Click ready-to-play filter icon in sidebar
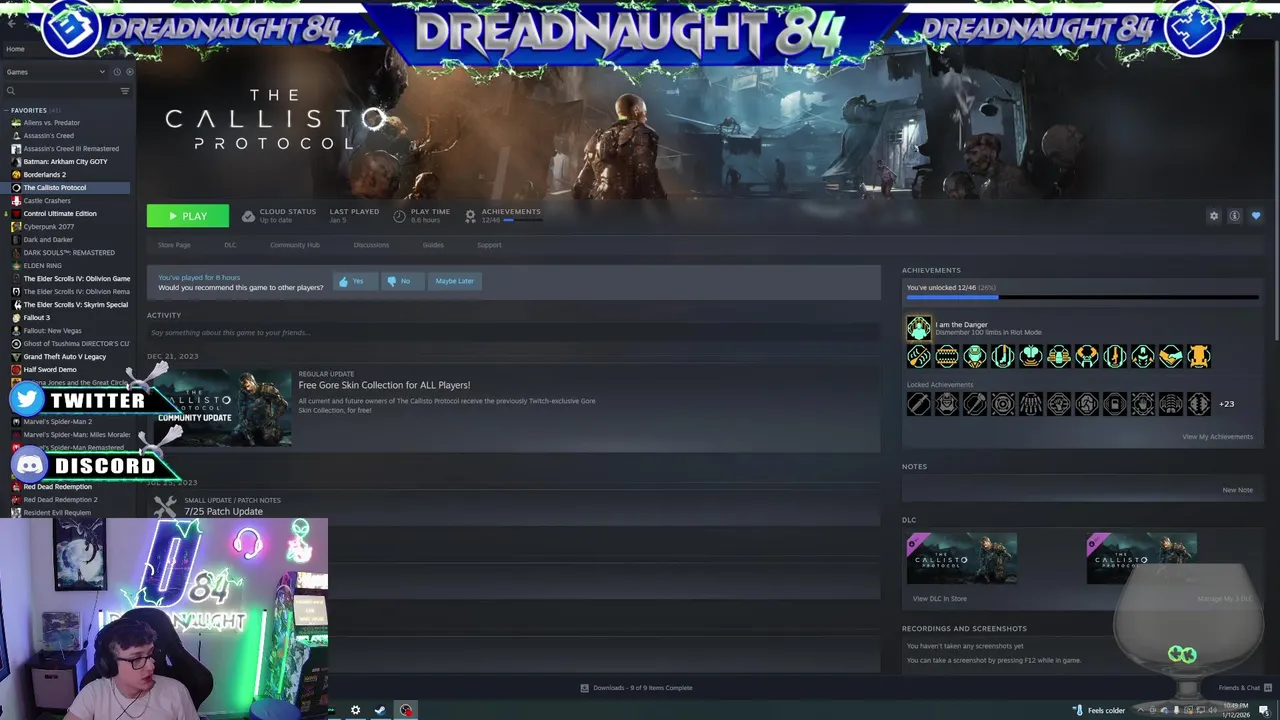The image size is (1280, 720). pos(129,72)
